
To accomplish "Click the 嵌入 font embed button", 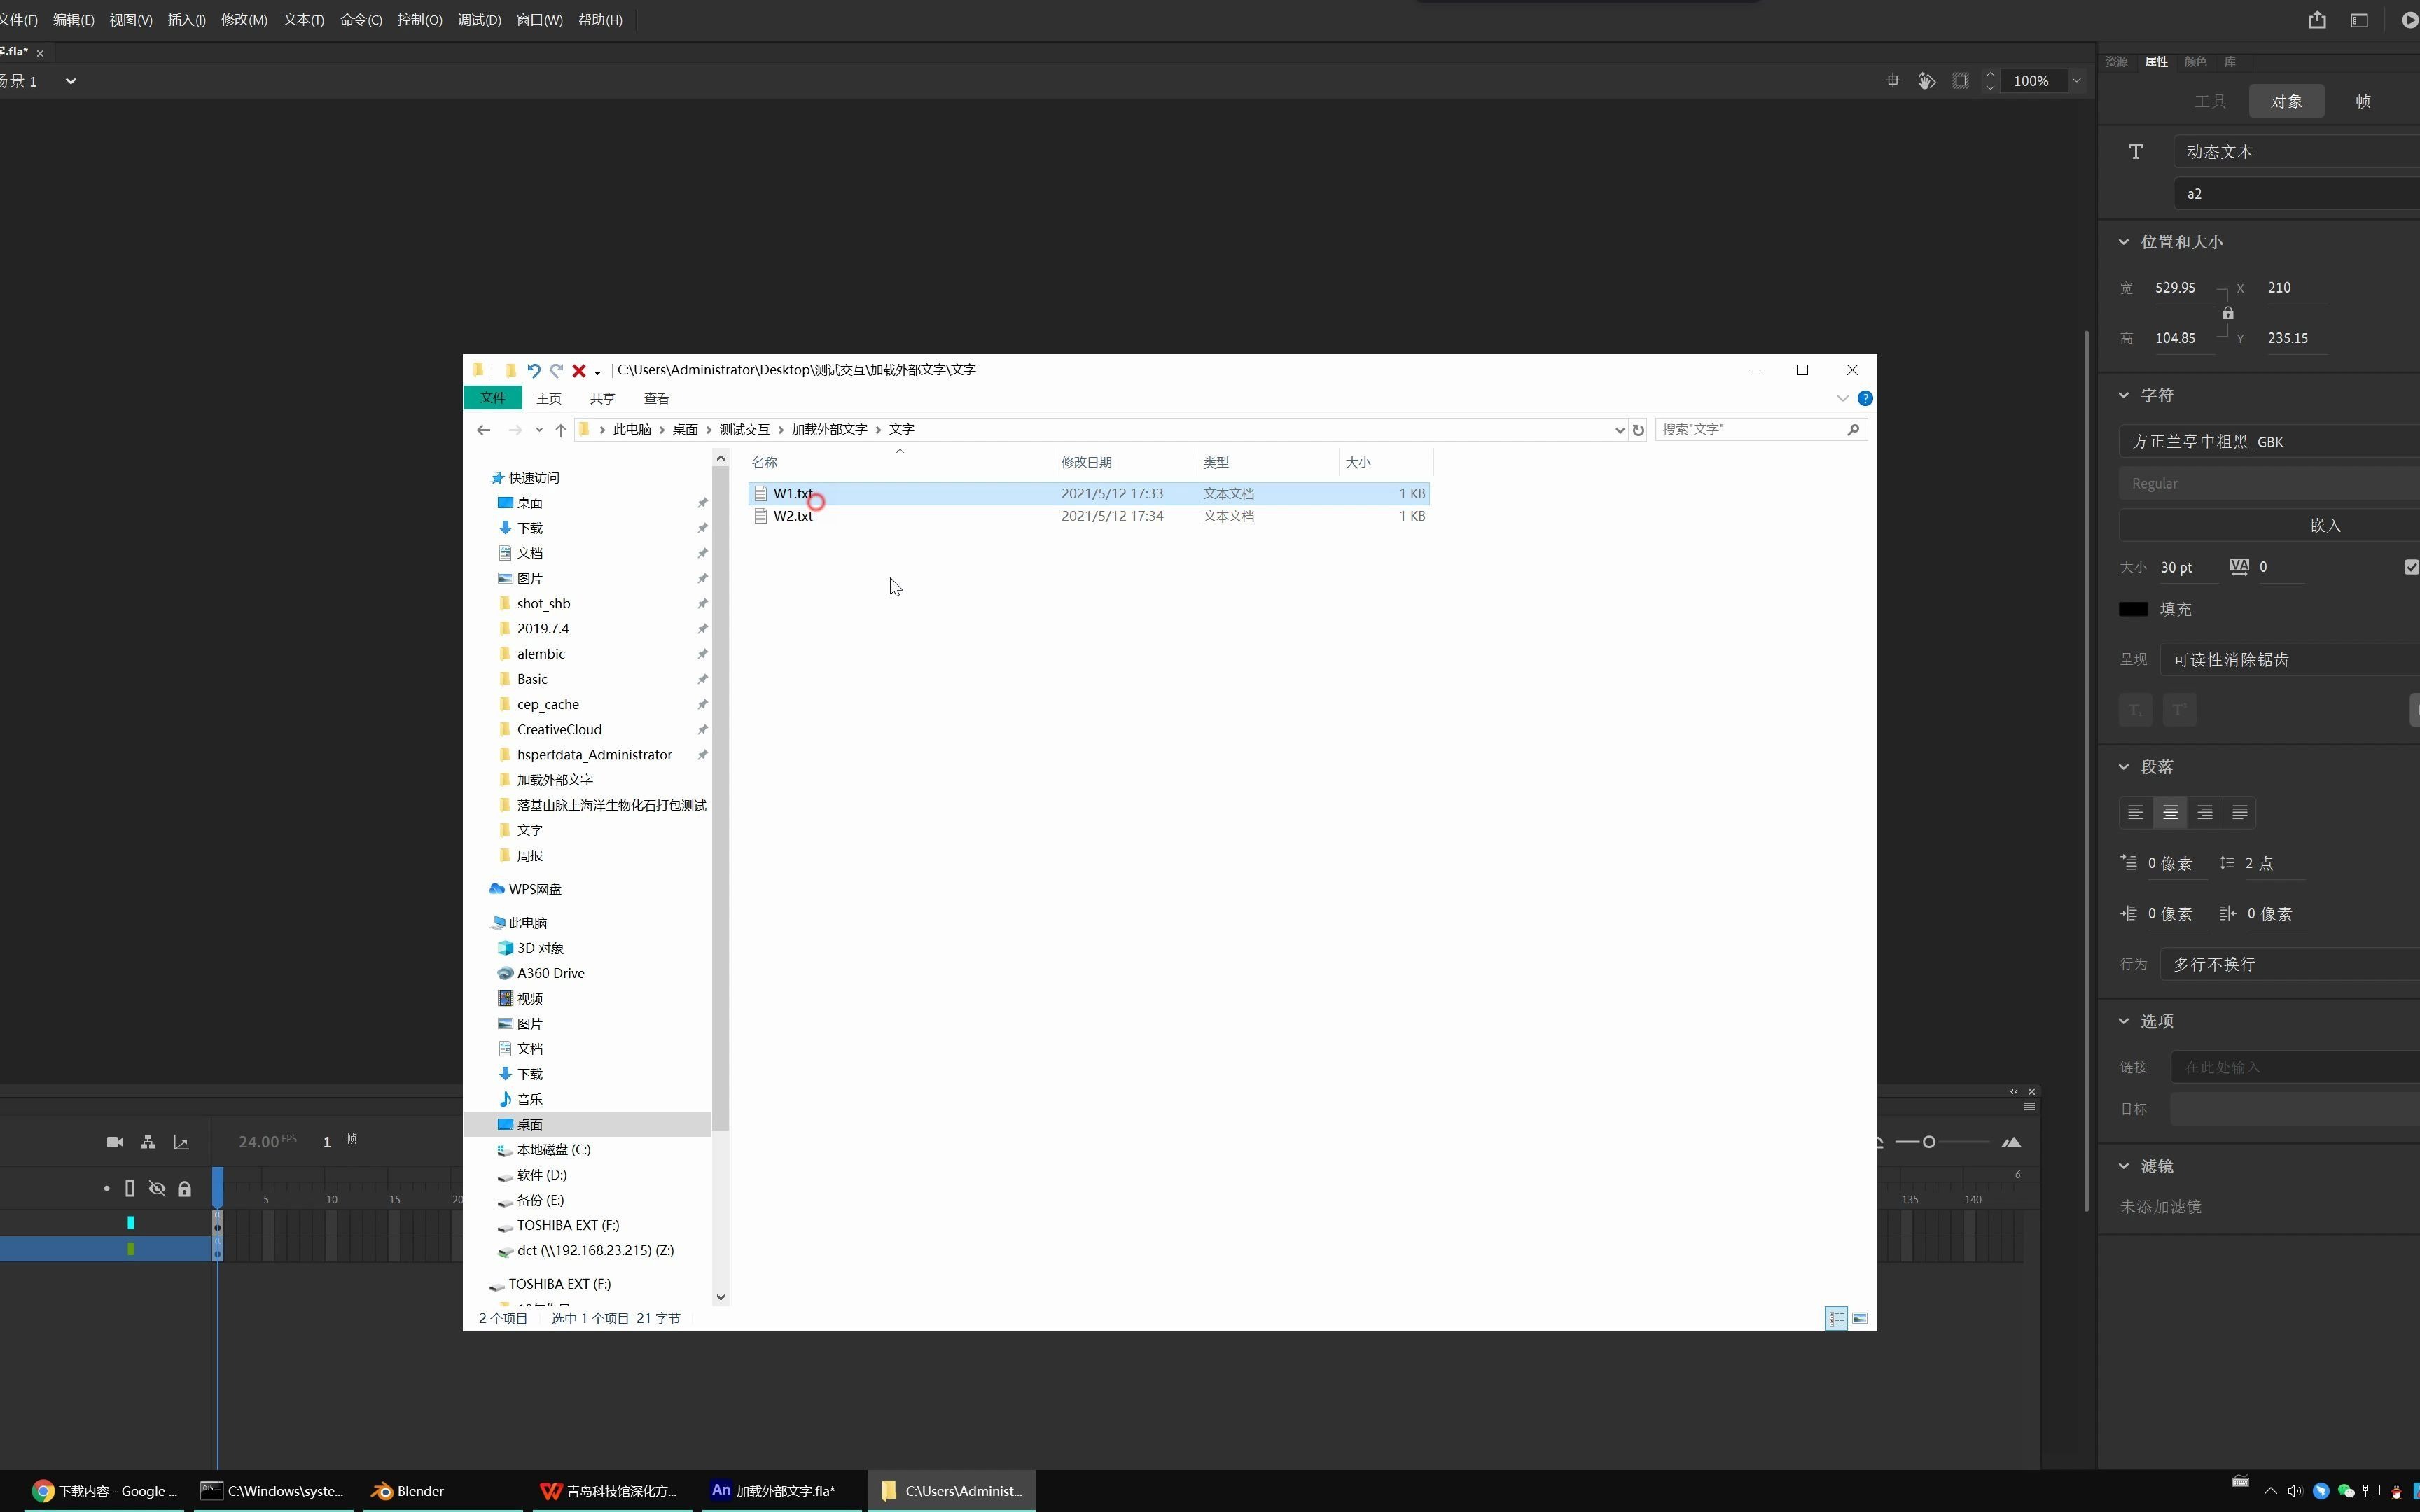I will pyautogui.click(x=2324, y=525).
